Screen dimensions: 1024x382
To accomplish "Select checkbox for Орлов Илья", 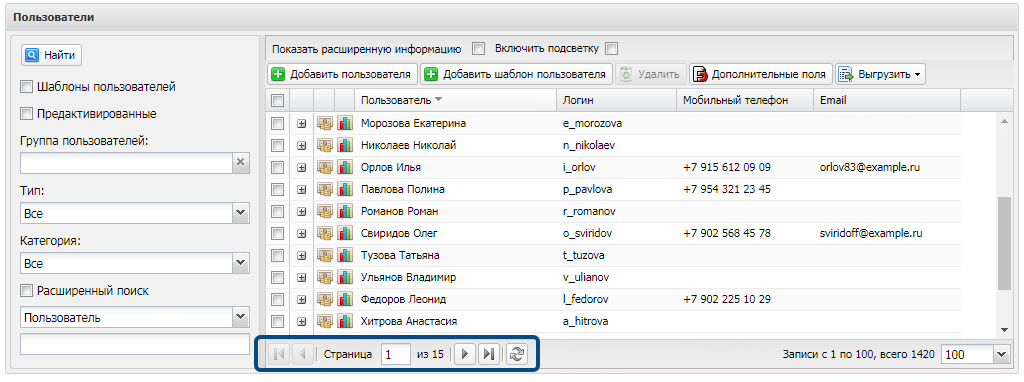I will [x=277, y=167].
